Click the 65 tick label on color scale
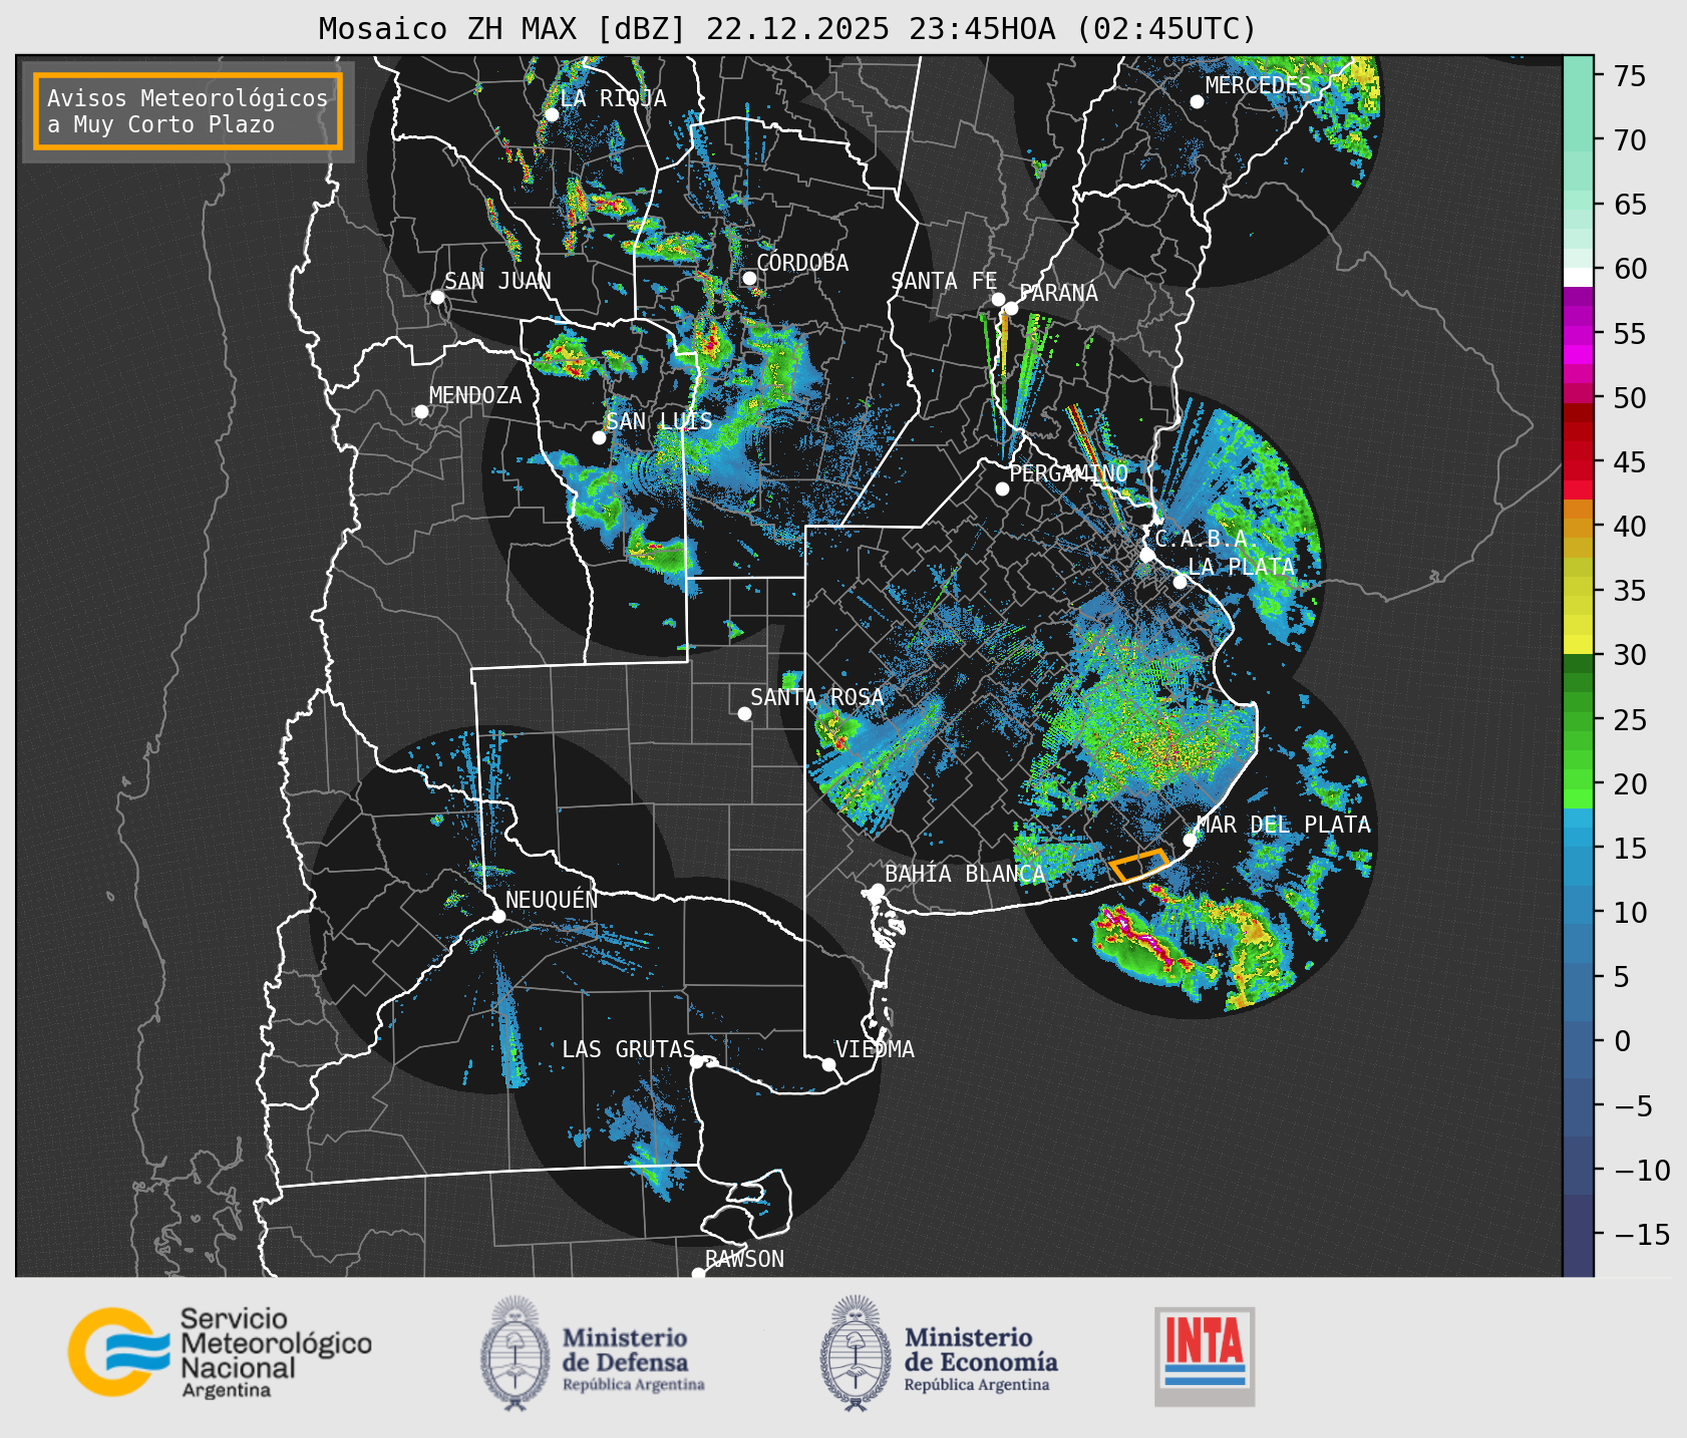This screenshot has width=1687, height=1438. click(1631, 205)
